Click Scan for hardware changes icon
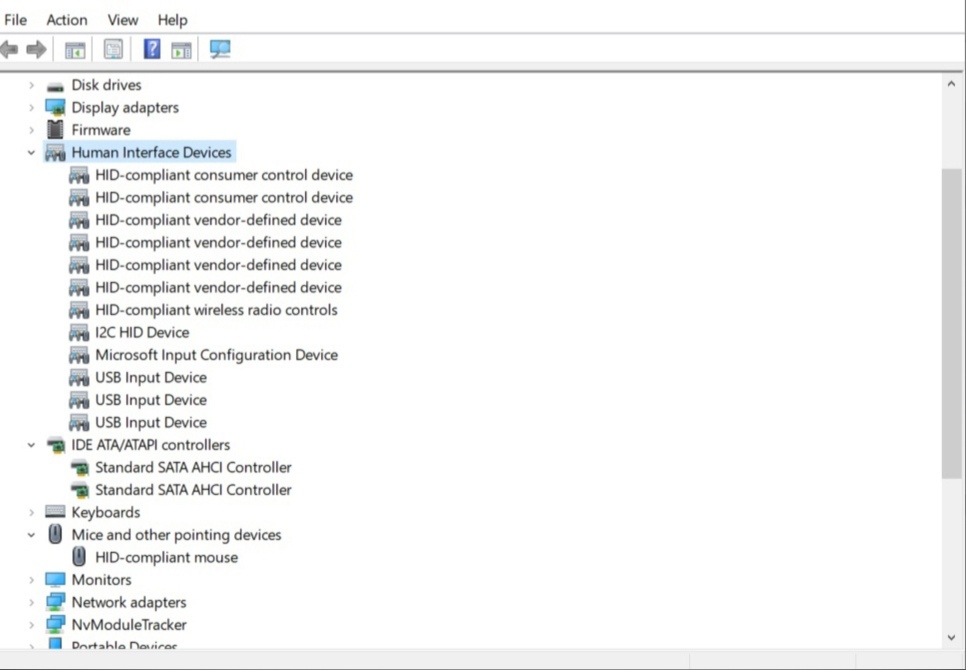Image resolution: width=966 pixels, height=670 pixels. (x=220, y=50)
